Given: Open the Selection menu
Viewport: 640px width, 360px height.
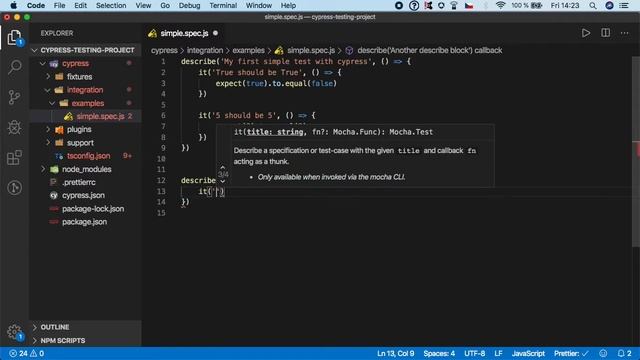Looking at the screenshot, I should 111,6.
